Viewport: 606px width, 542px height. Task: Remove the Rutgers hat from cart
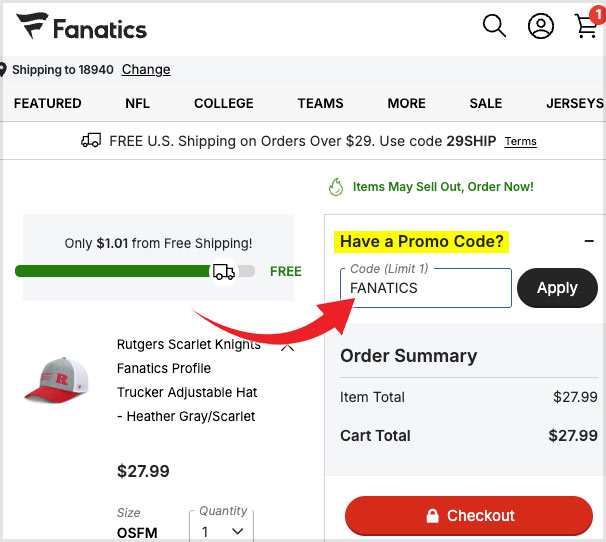(x=287, y=347)
